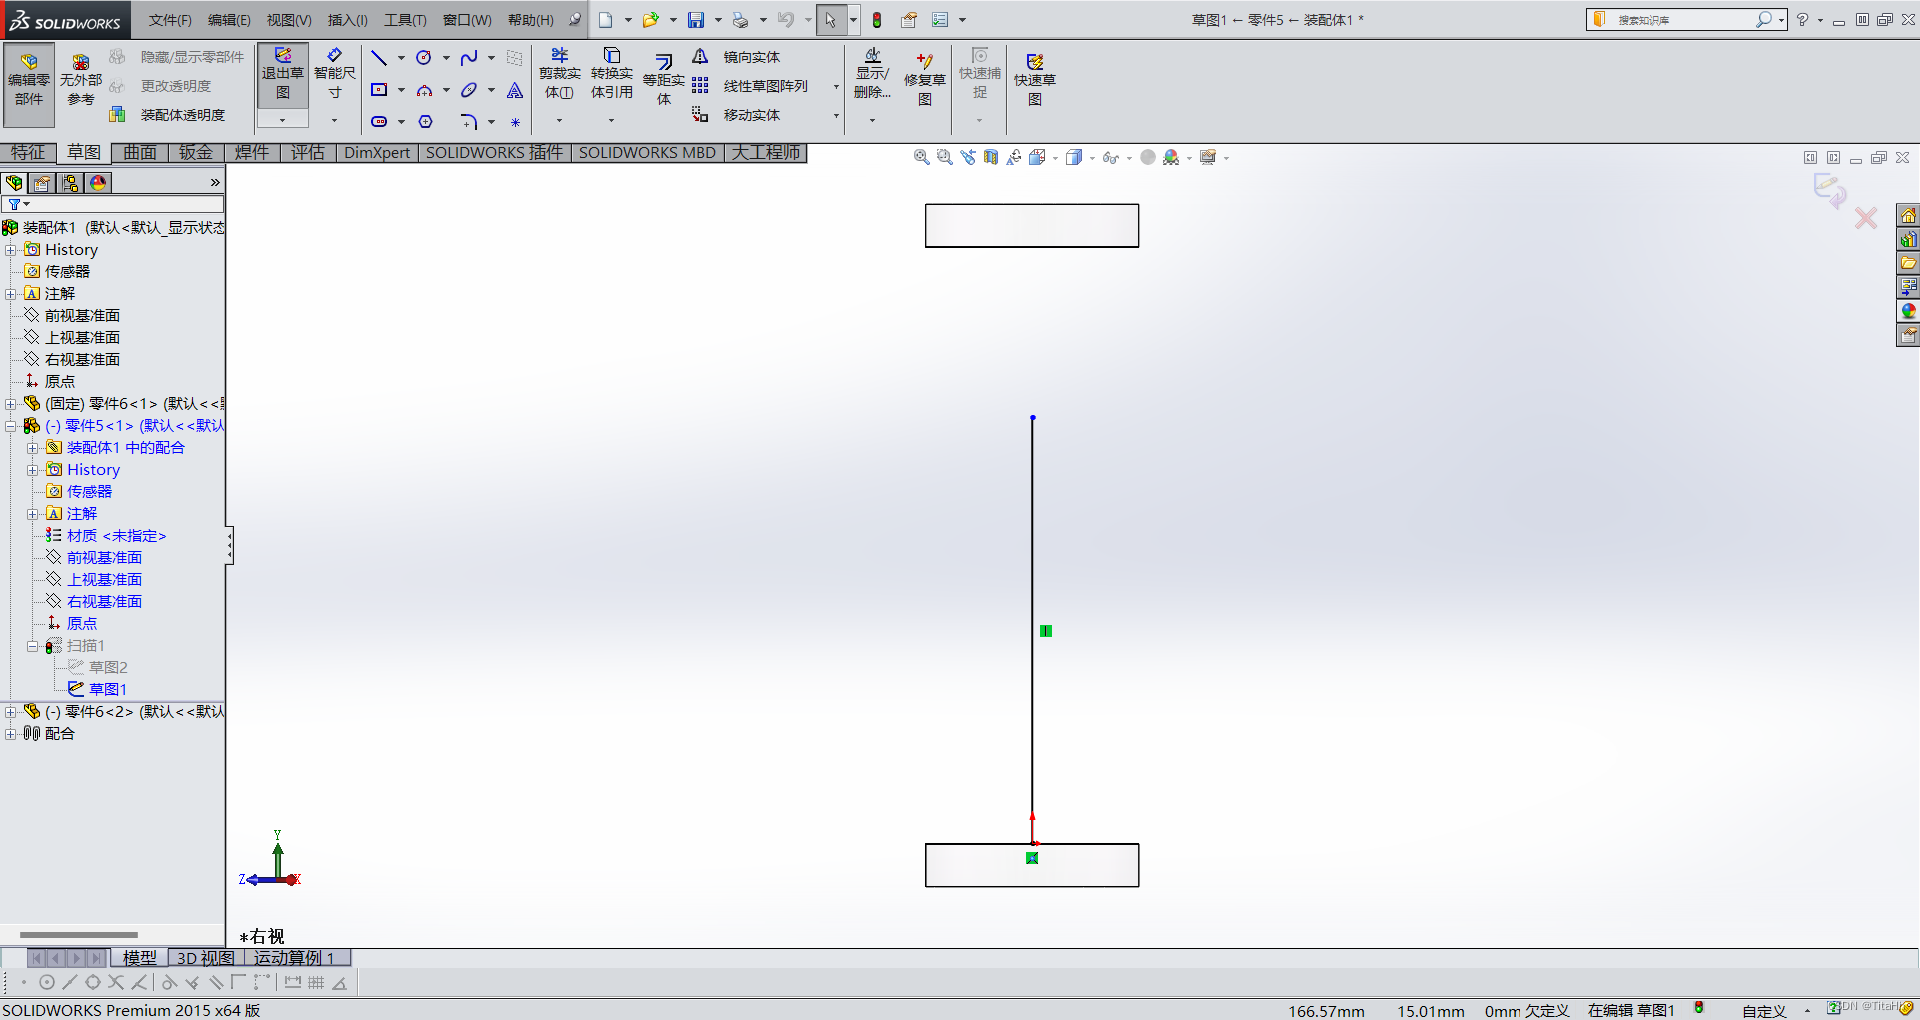1920x1020 pixels.
Task: Click the Rebuild traffic light icon
Action: tap(877, 20)
